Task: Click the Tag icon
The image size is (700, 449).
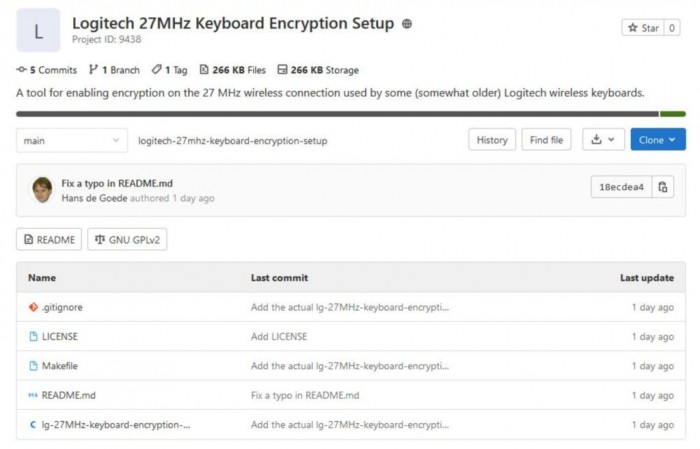Action: [156, 70]
